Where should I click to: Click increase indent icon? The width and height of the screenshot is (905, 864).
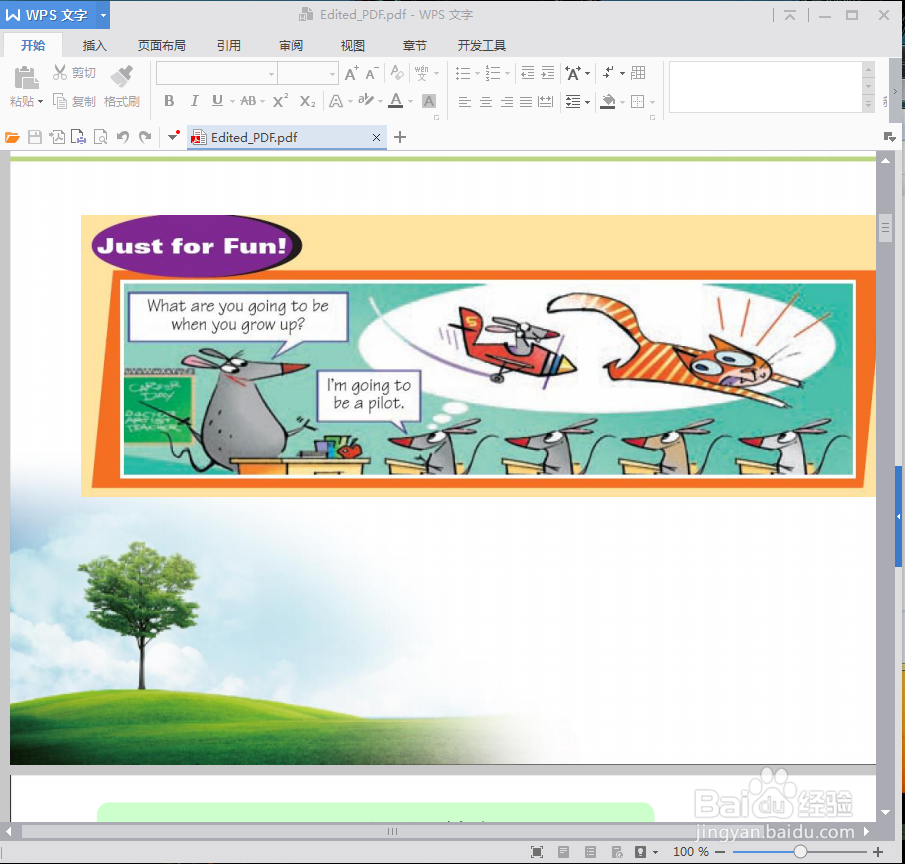point(548,73)
